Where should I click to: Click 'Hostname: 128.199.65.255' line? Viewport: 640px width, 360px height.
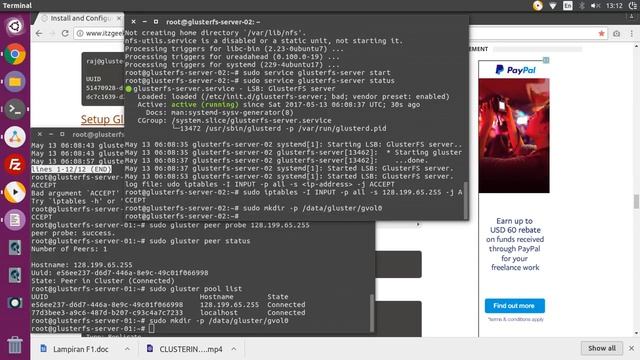[82, 265]
